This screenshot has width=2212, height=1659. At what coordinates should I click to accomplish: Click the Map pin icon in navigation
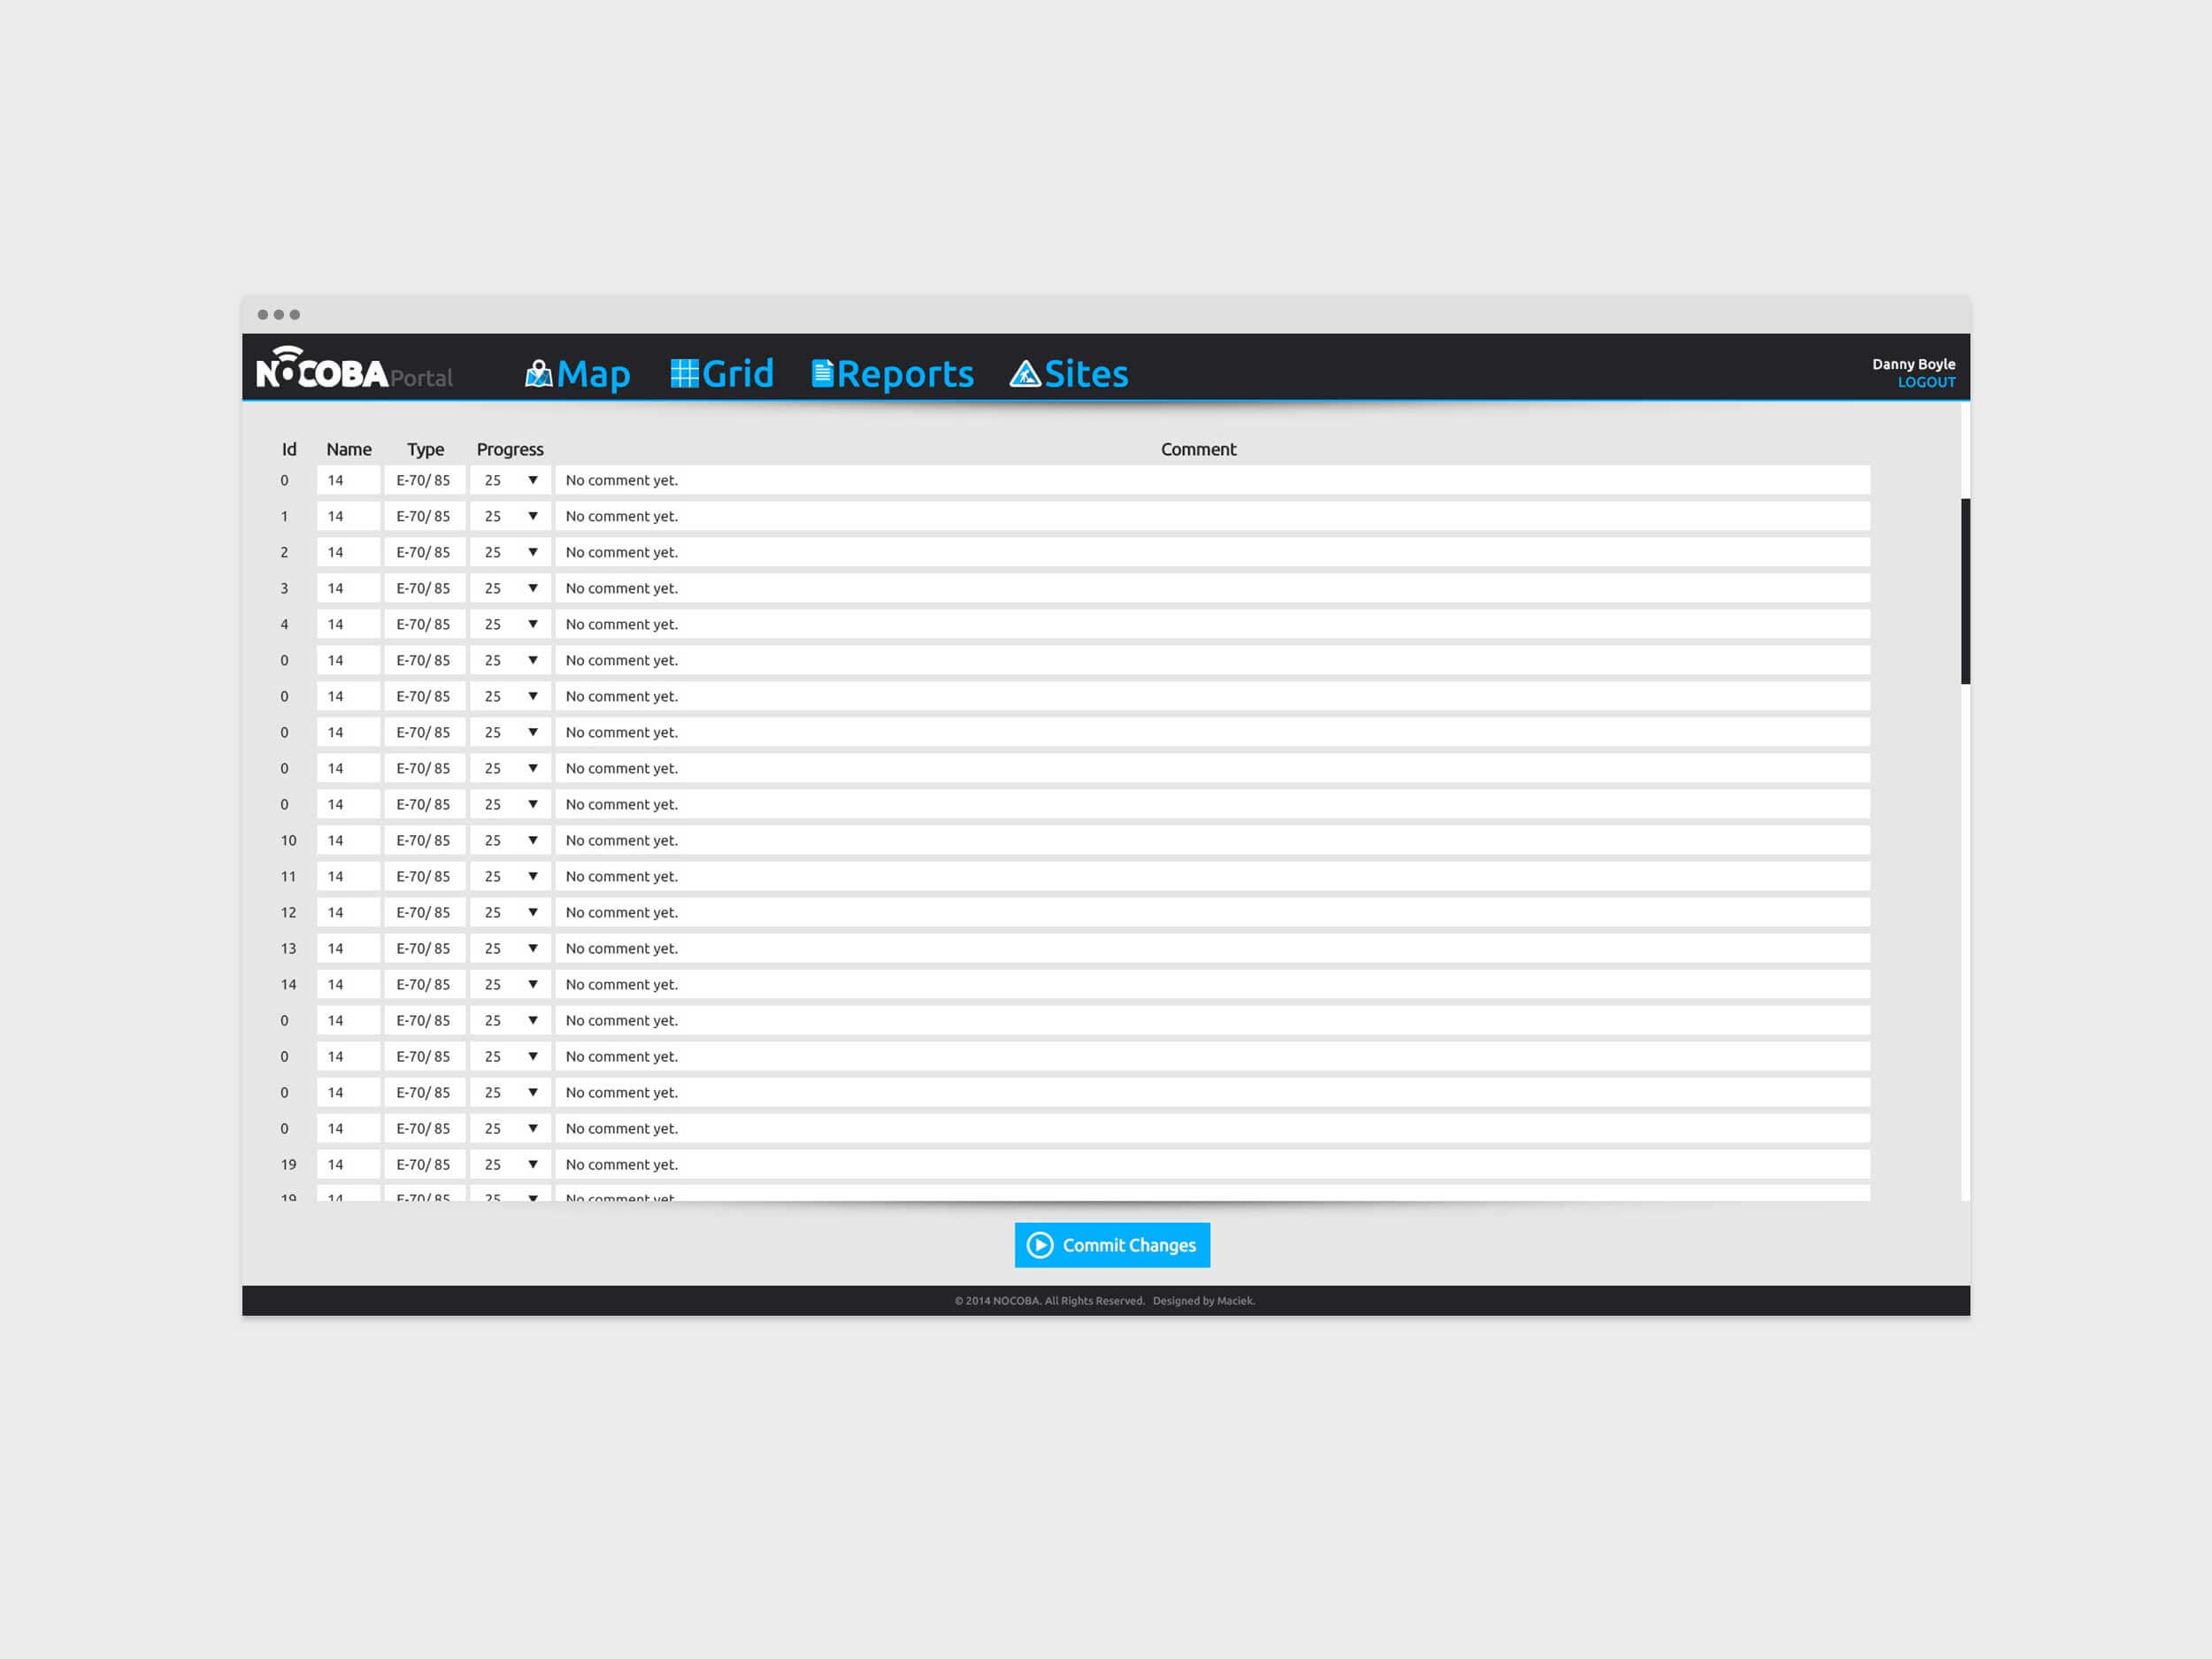[538, 374]
